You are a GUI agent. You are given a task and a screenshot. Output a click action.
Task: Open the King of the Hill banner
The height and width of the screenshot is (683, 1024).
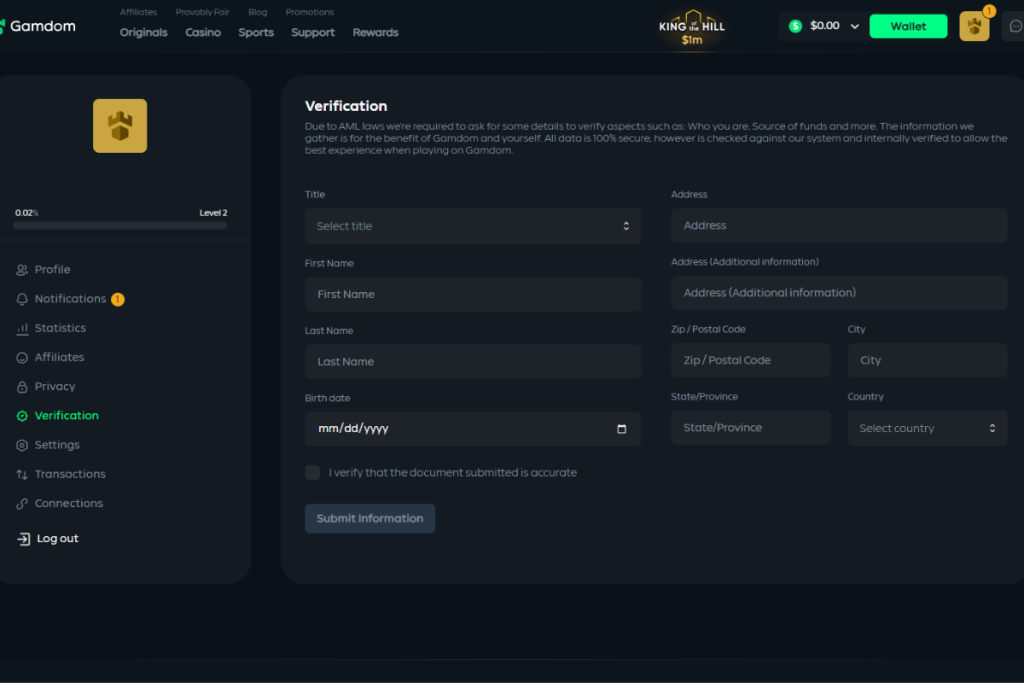[x=692, y=27]
